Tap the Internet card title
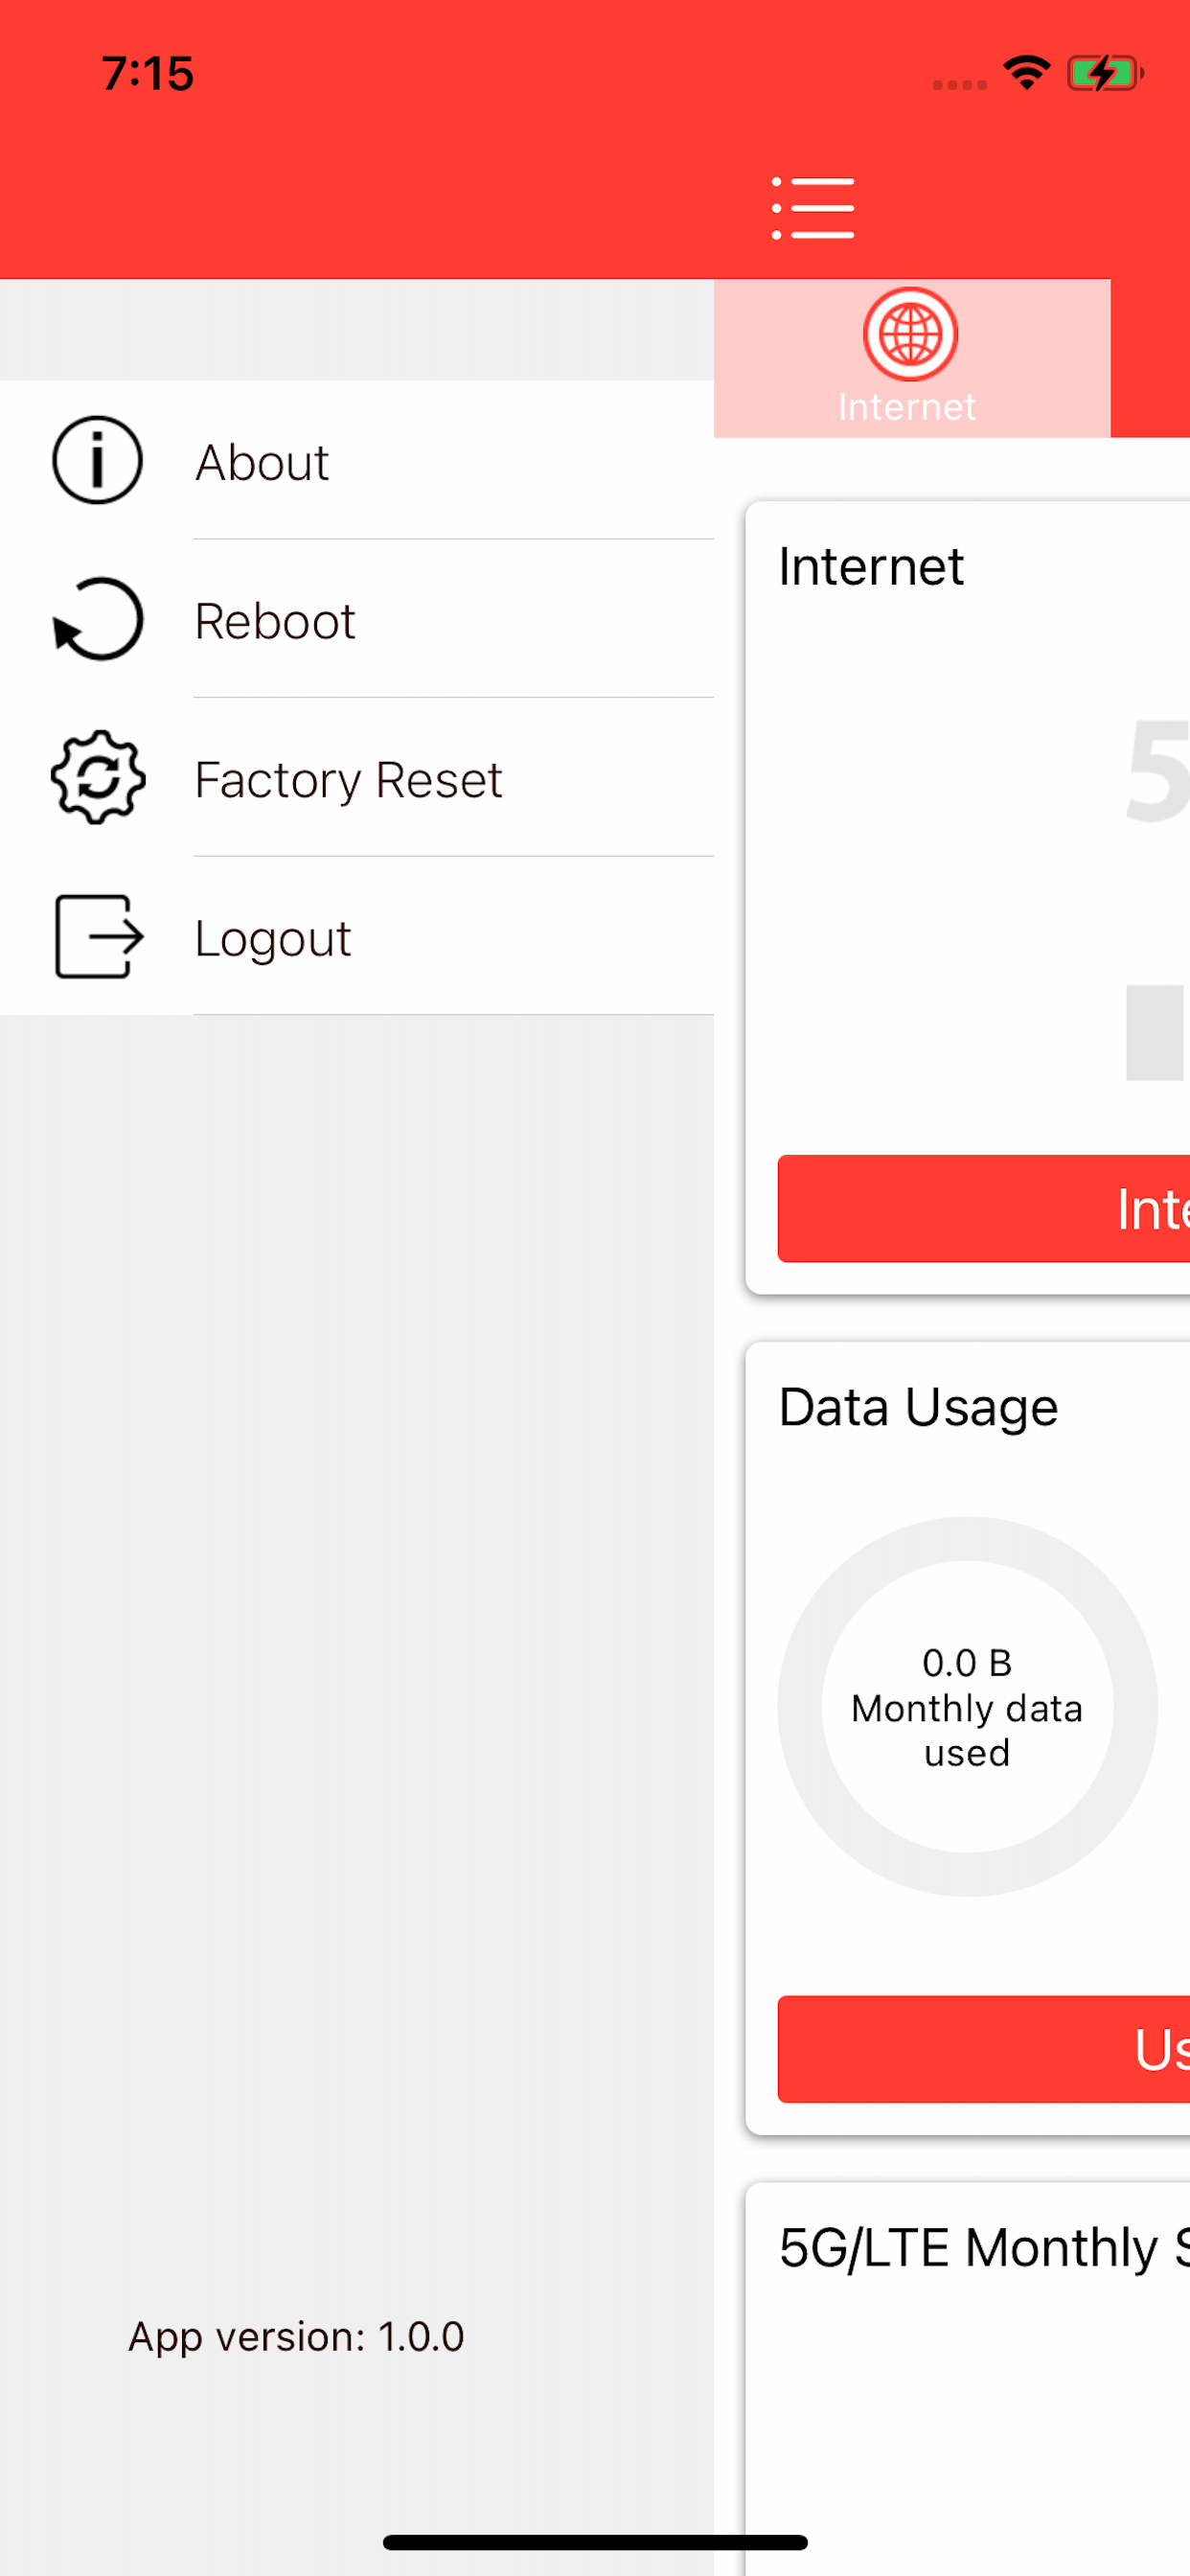 coord(871,566)
